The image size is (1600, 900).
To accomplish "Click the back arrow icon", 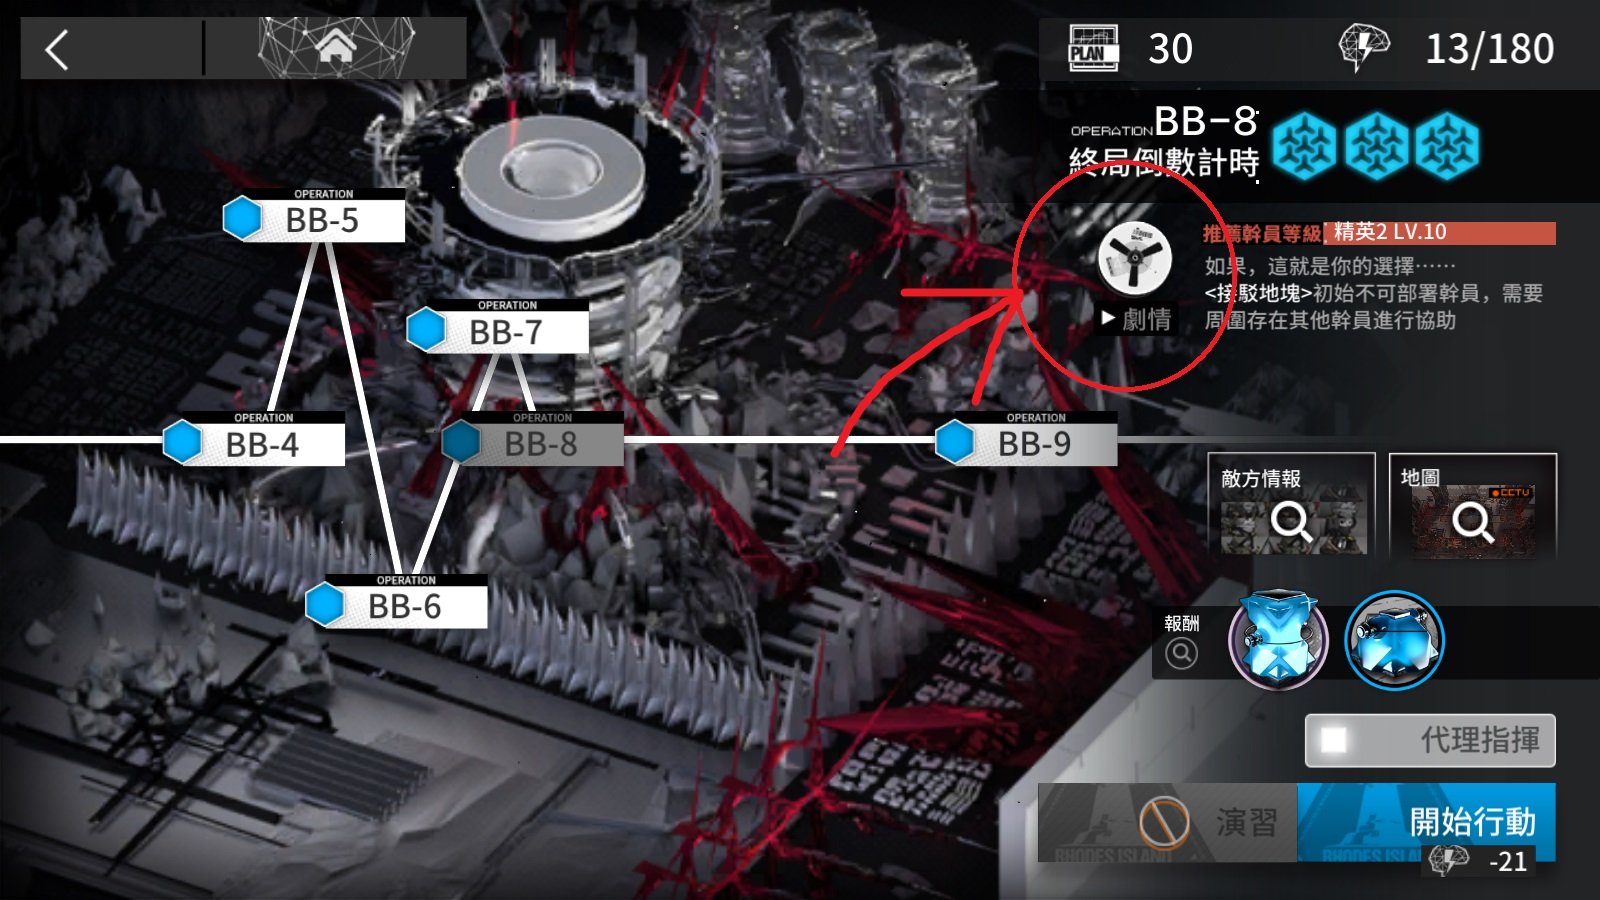I will coord(58,49).
